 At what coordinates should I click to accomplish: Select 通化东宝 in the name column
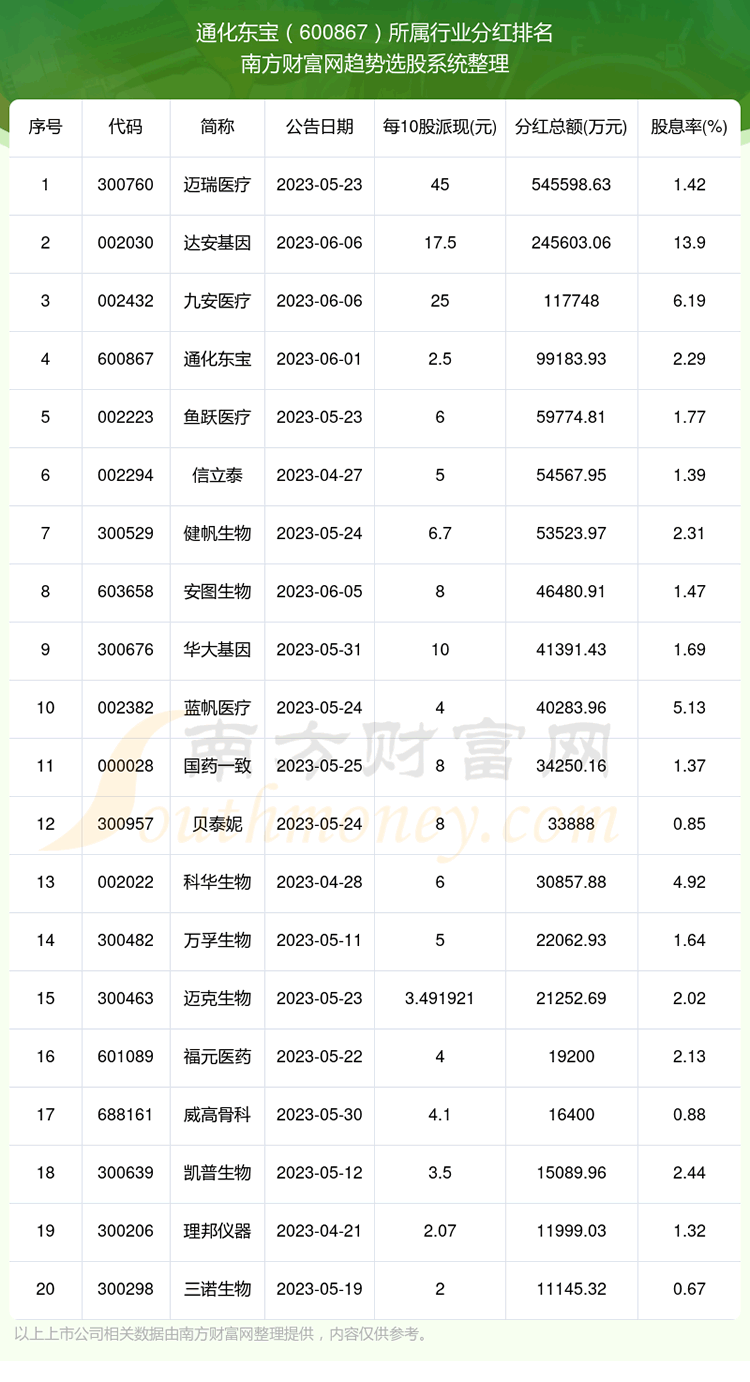pyautogui.click(x=217, y=359)
